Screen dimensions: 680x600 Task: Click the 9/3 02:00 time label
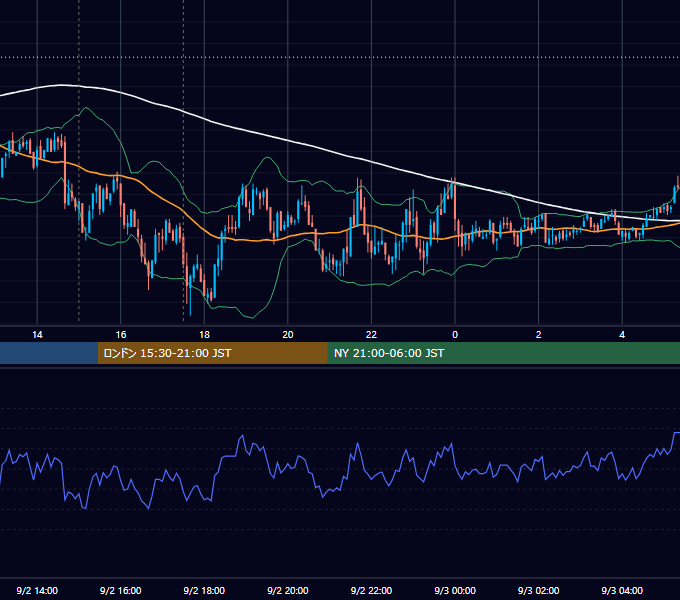pyautogui.click(x=539, y=591)
